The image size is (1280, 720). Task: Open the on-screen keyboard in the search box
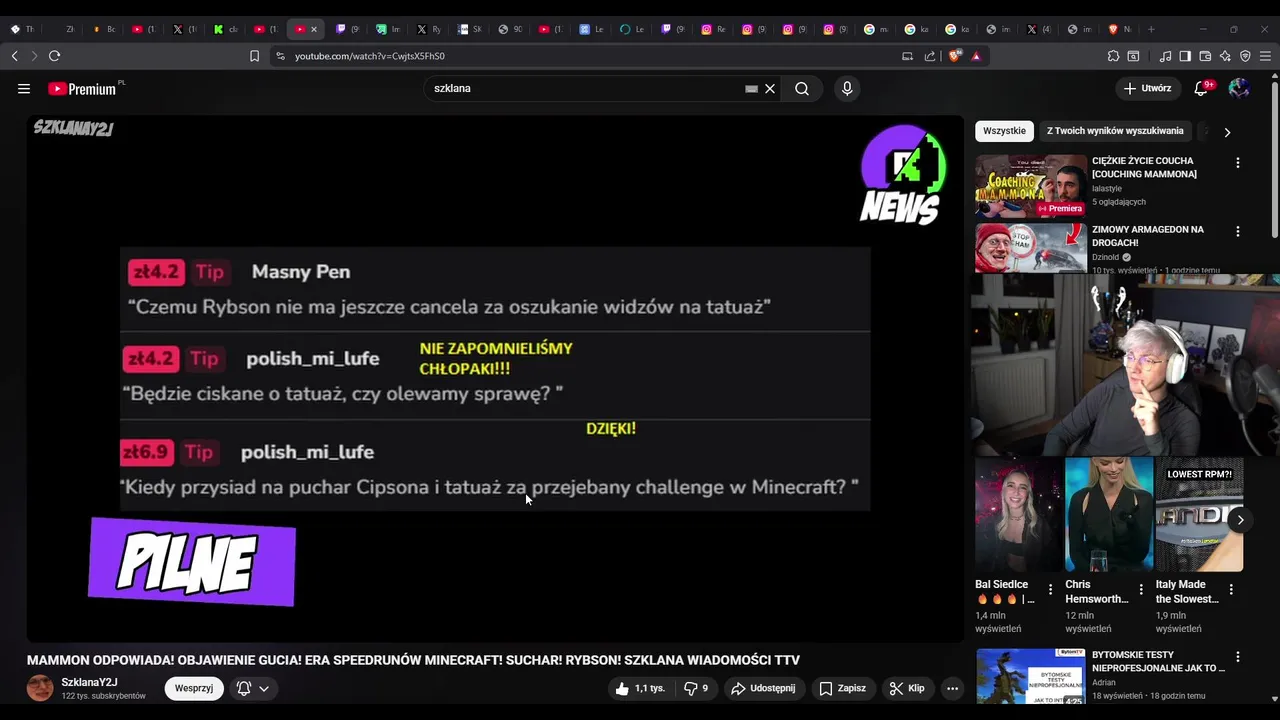[751, 89]
